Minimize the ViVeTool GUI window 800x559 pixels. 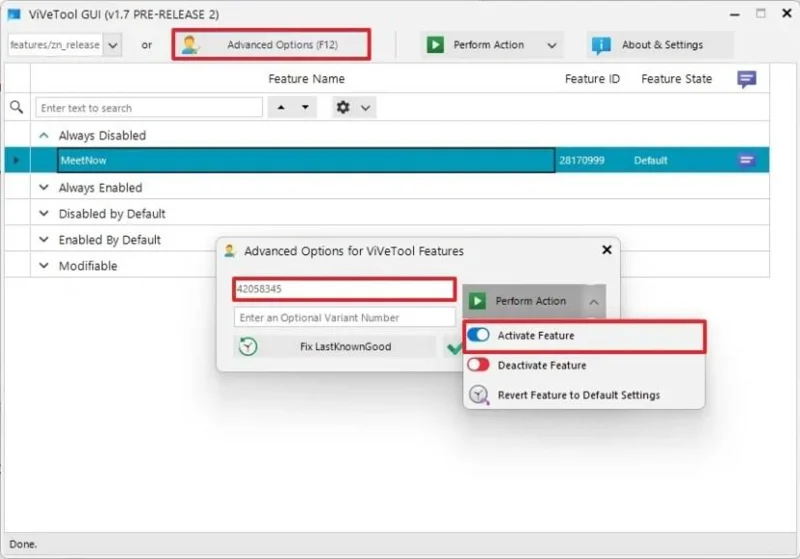click(x=734, y=14)
